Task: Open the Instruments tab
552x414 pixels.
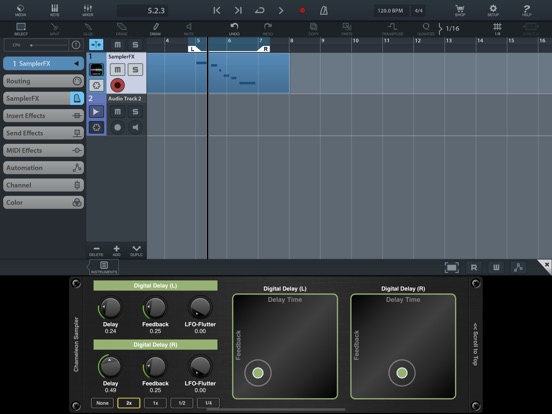Action: point(104,267)
